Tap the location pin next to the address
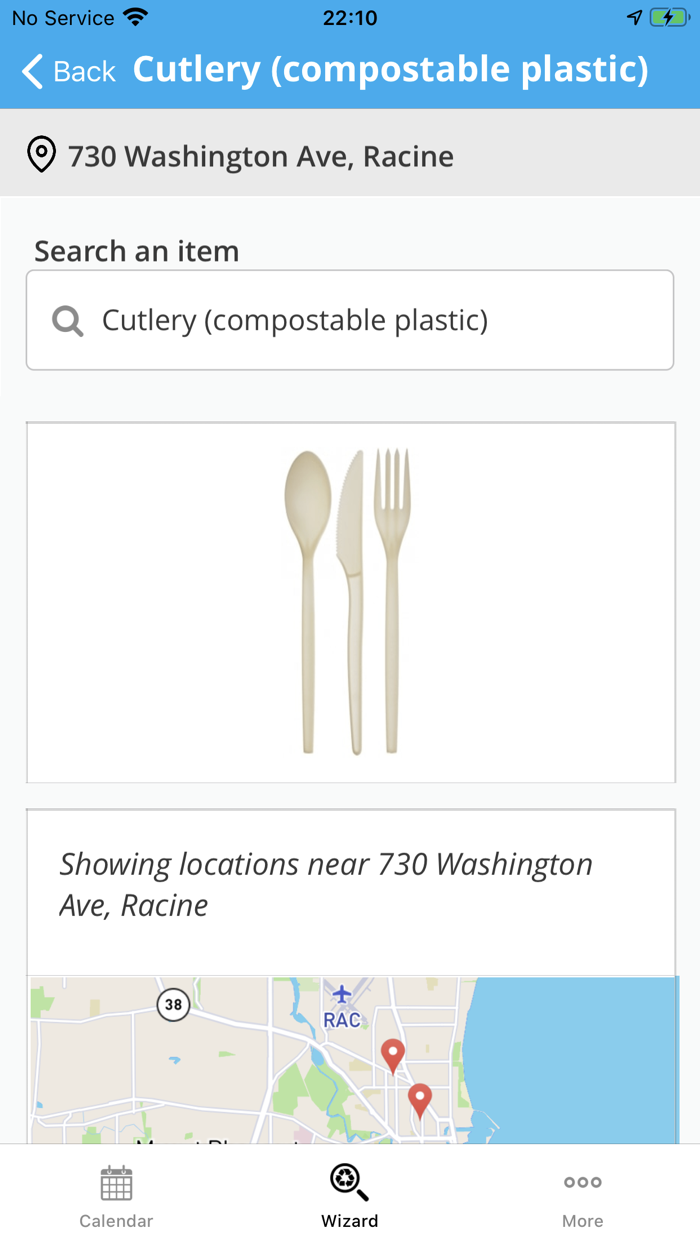 point(41,153)
